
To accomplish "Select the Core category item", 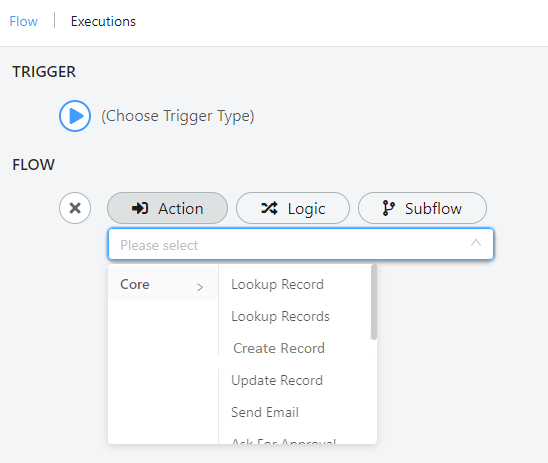I will click(163, 284).
